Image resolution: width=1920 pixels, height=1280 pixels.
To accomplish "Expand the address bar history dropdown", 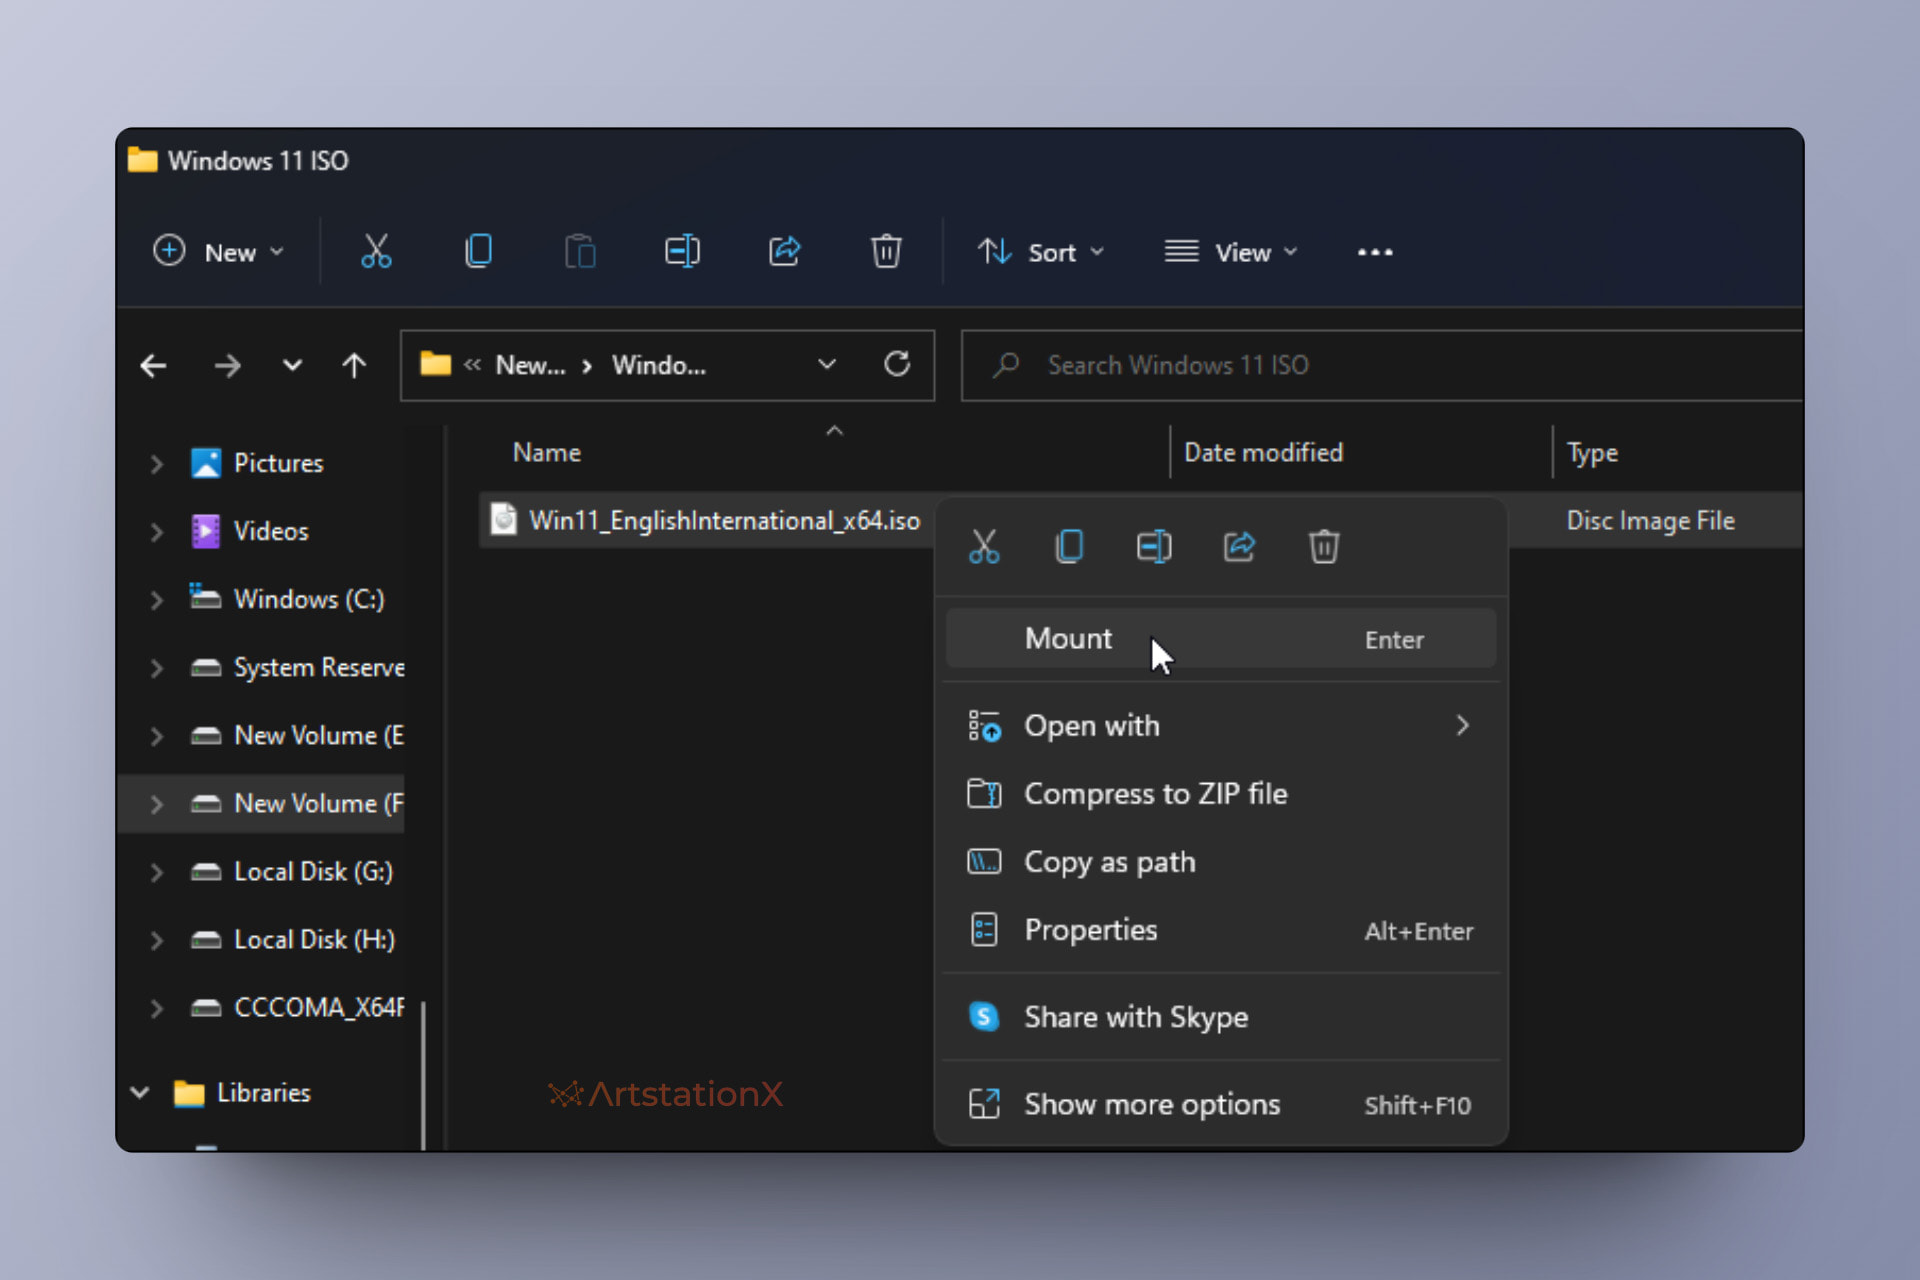I will (x=827, y=364).
